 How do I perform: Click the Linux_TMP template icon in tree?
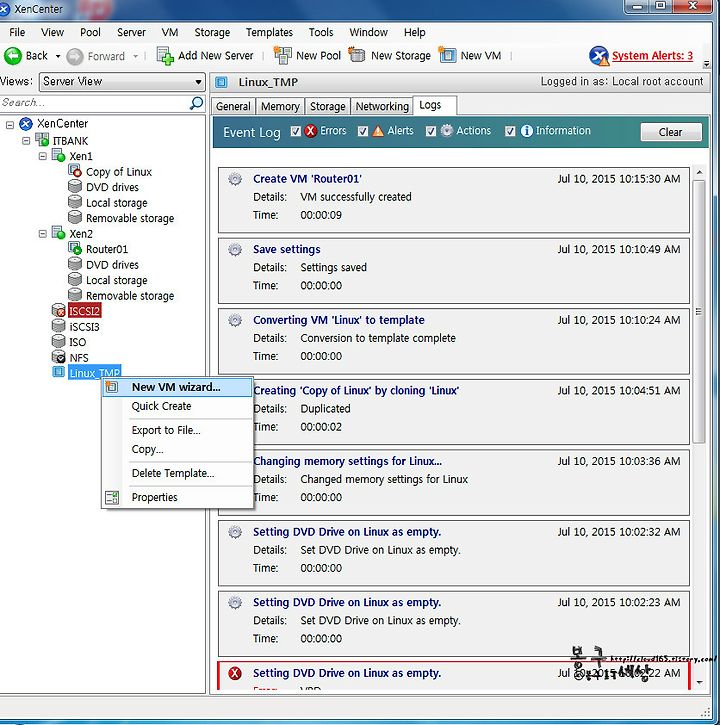coord(58,372)
